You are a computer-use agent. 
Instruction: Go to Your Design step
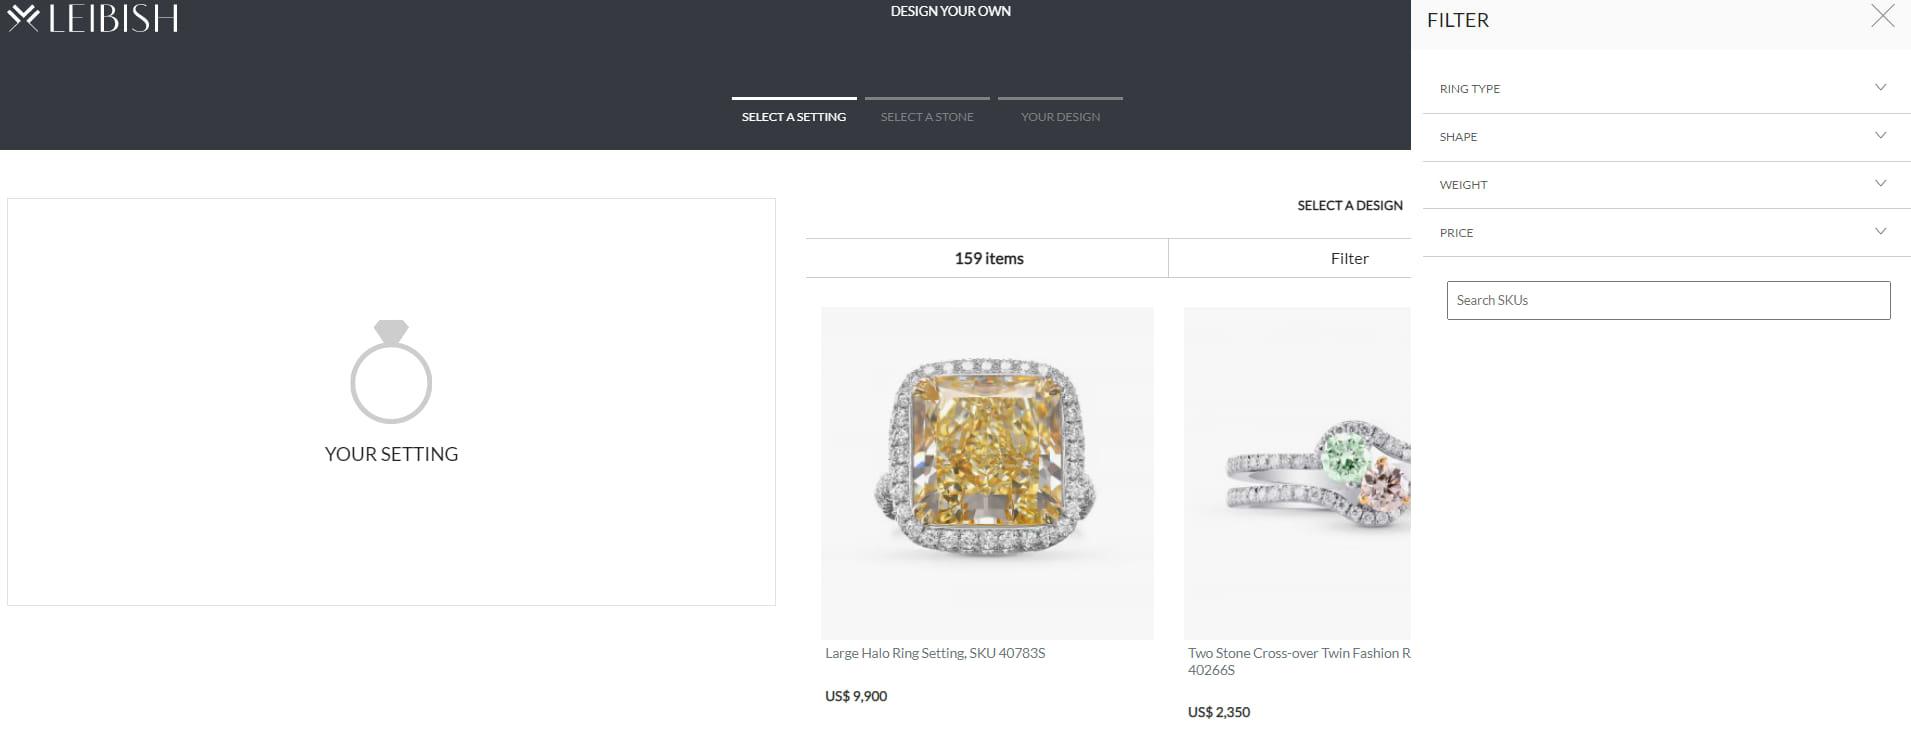click(1060, 116)
